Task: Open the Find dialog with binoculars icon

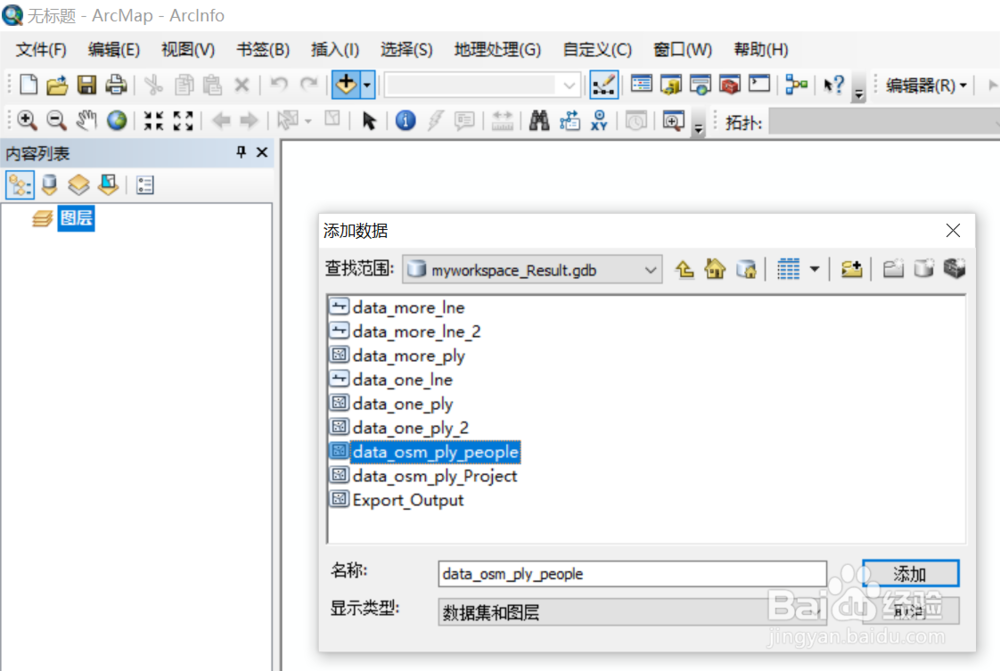Action: pyautogui.click(x=539, y=120)
